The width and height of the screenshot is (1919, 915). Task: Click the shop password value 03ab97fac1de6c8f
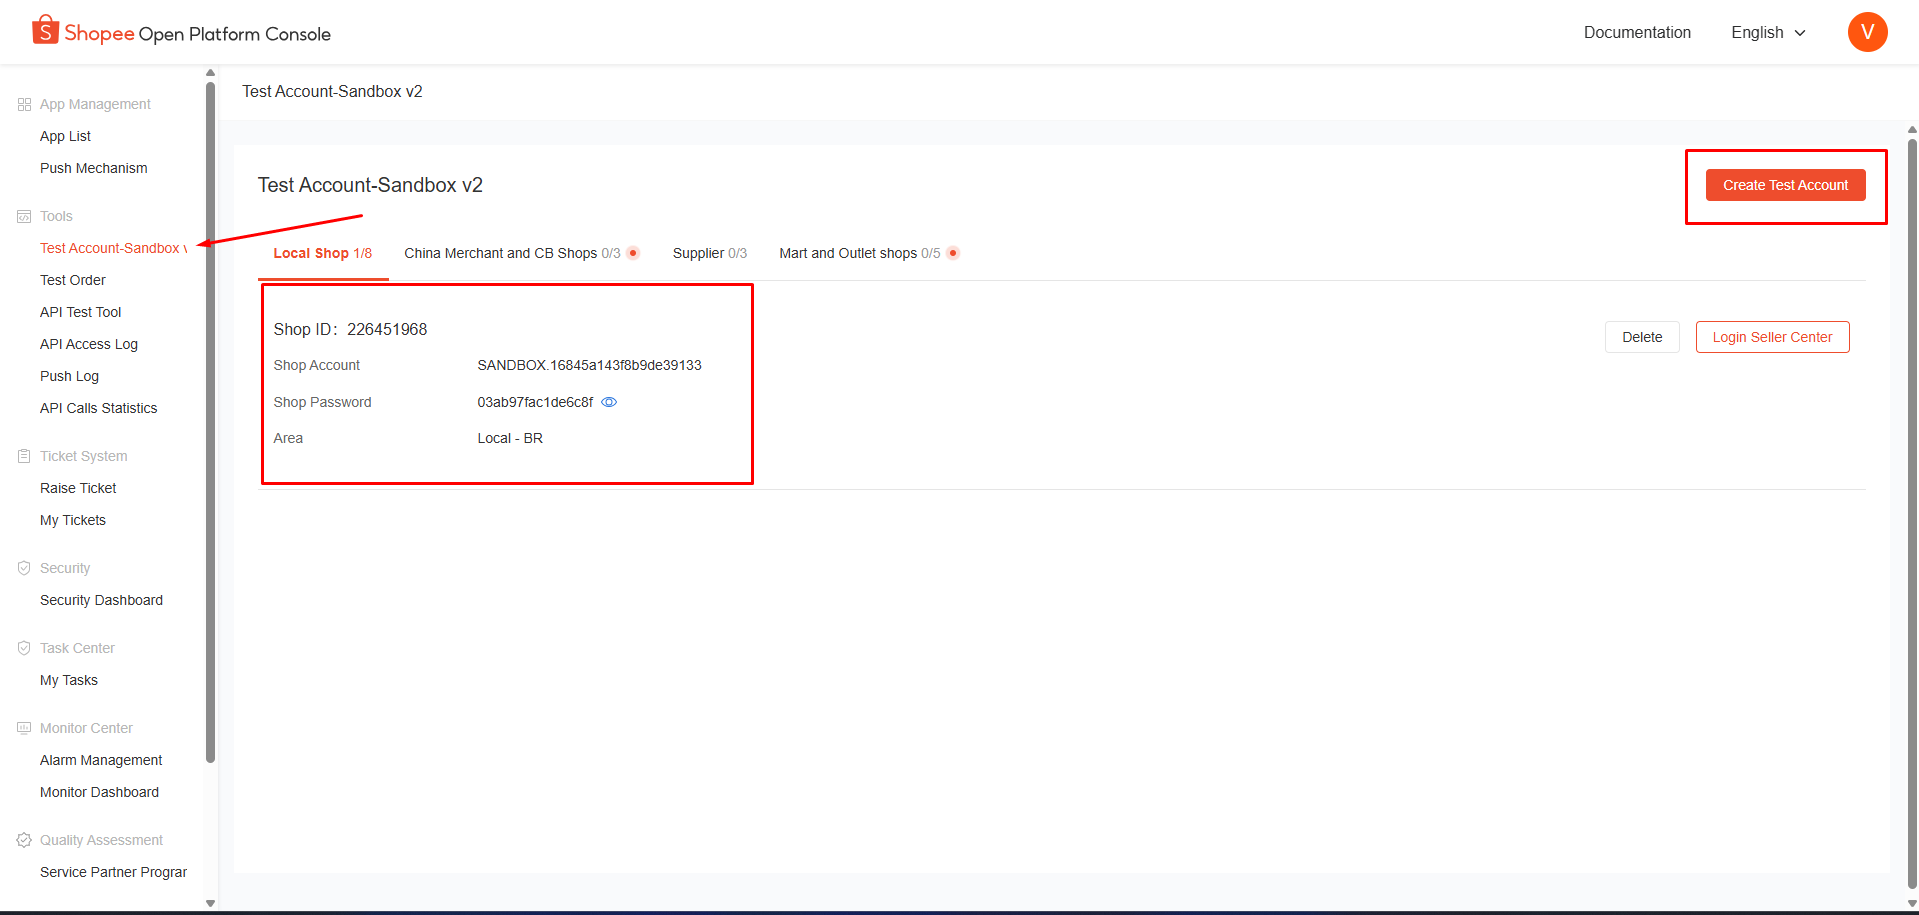click(x=535, y=402)
